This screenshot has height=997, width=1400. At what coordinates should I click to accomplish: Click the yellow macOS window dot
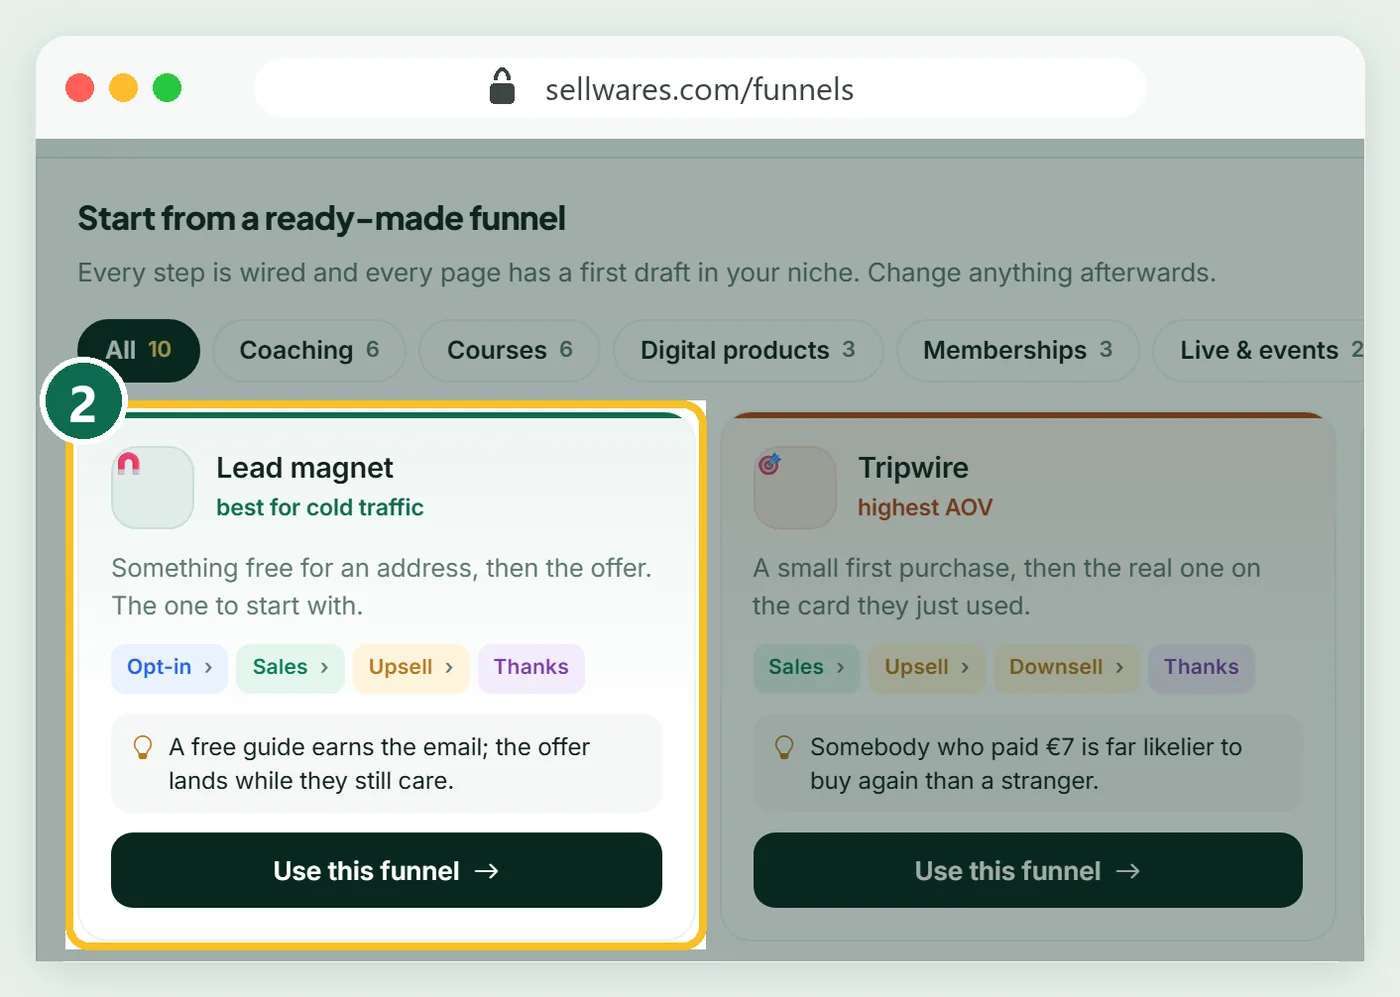click(x=123, y=88)
